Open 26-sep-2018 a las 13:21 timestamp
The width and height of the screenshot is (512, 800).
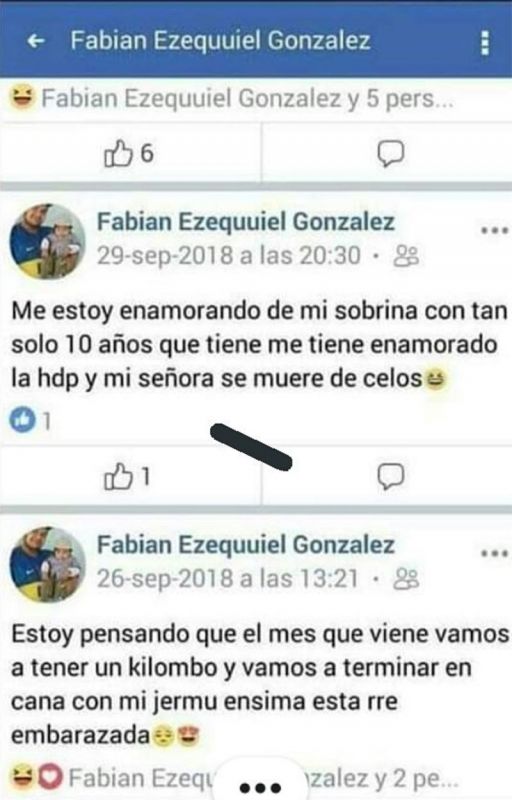pyautogui.click(x=228, y=579)
